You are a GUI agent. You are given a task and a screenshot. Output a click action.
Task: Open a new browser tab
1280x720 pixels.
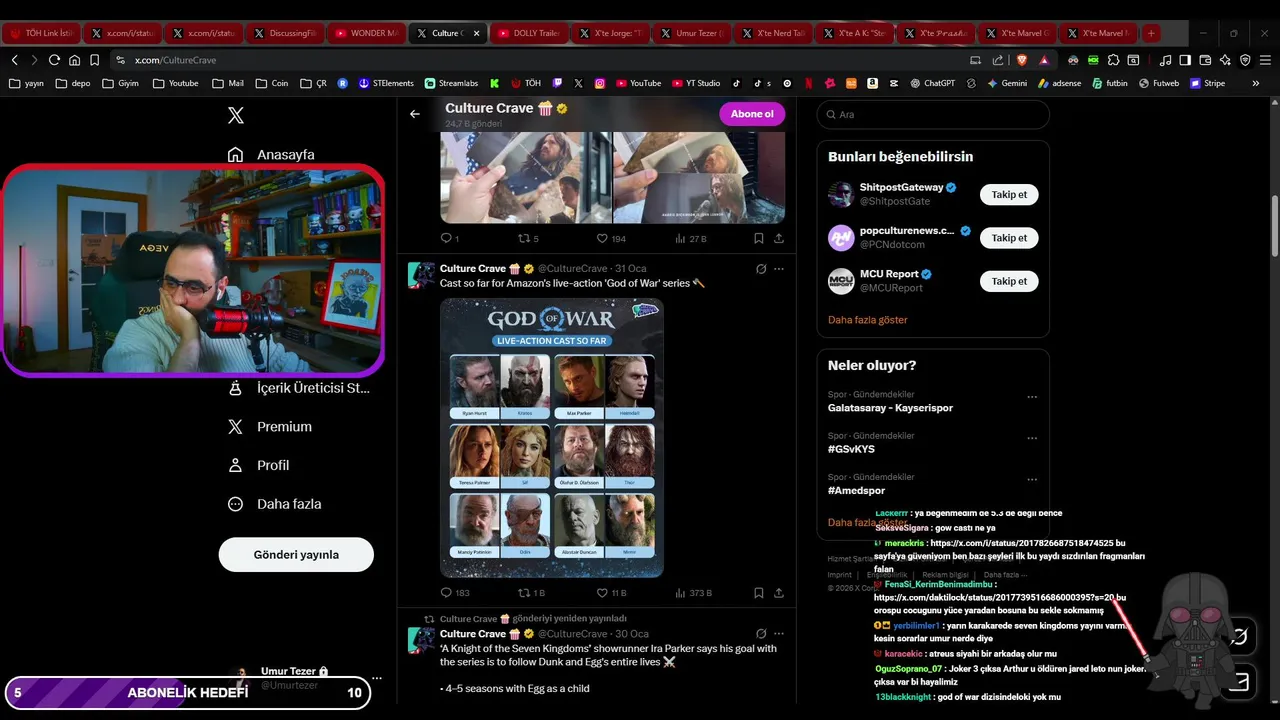pyautogui.click(x=1151, y=33)
